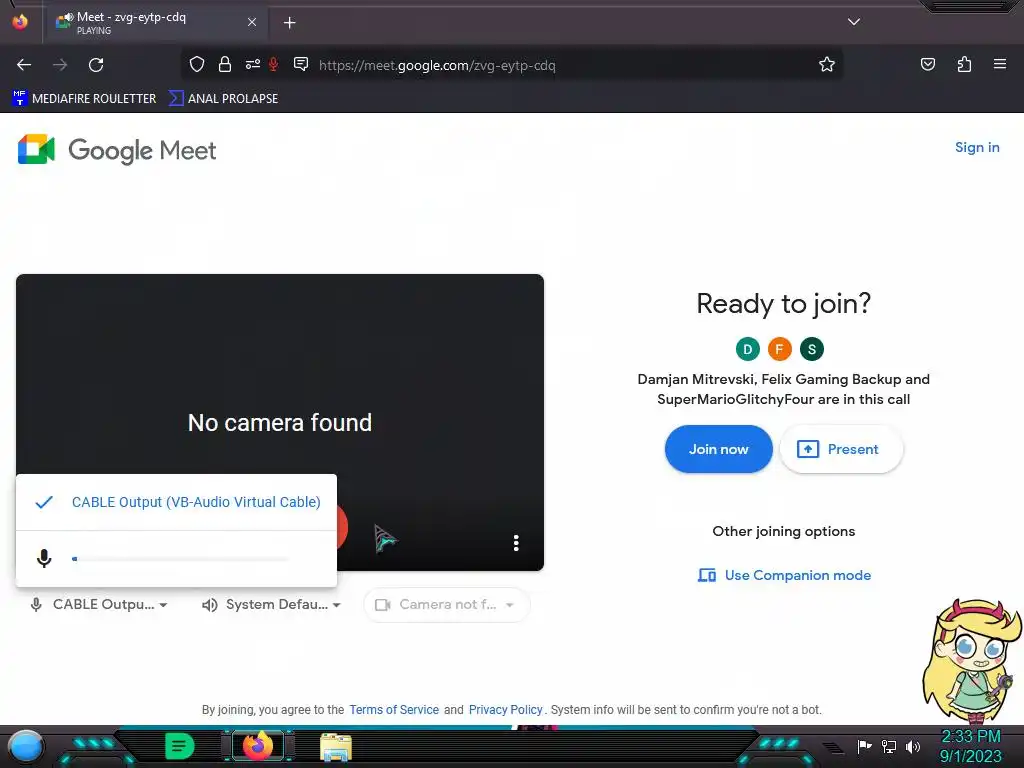
Task: Click the Start orb on the taskbar
Action: pos(26,746)
